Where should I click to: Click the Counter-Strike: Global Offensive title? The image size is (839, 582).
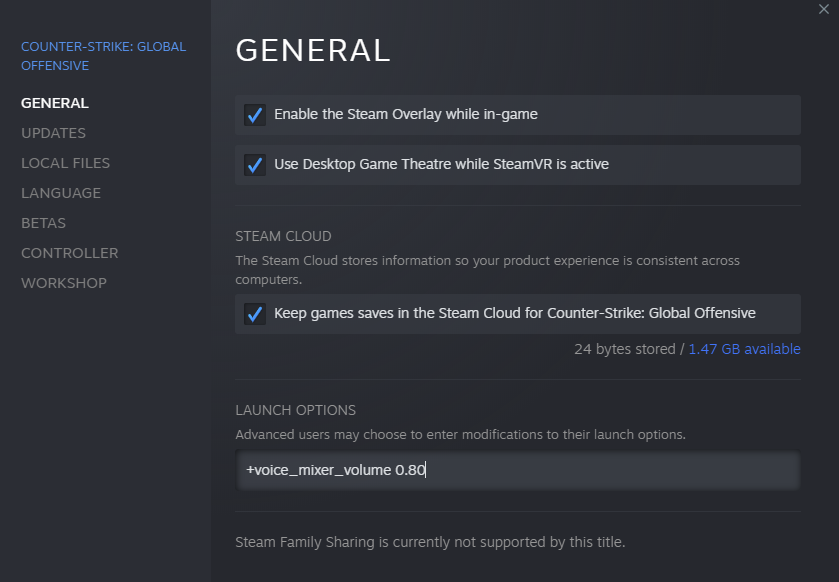pos(103,56)
